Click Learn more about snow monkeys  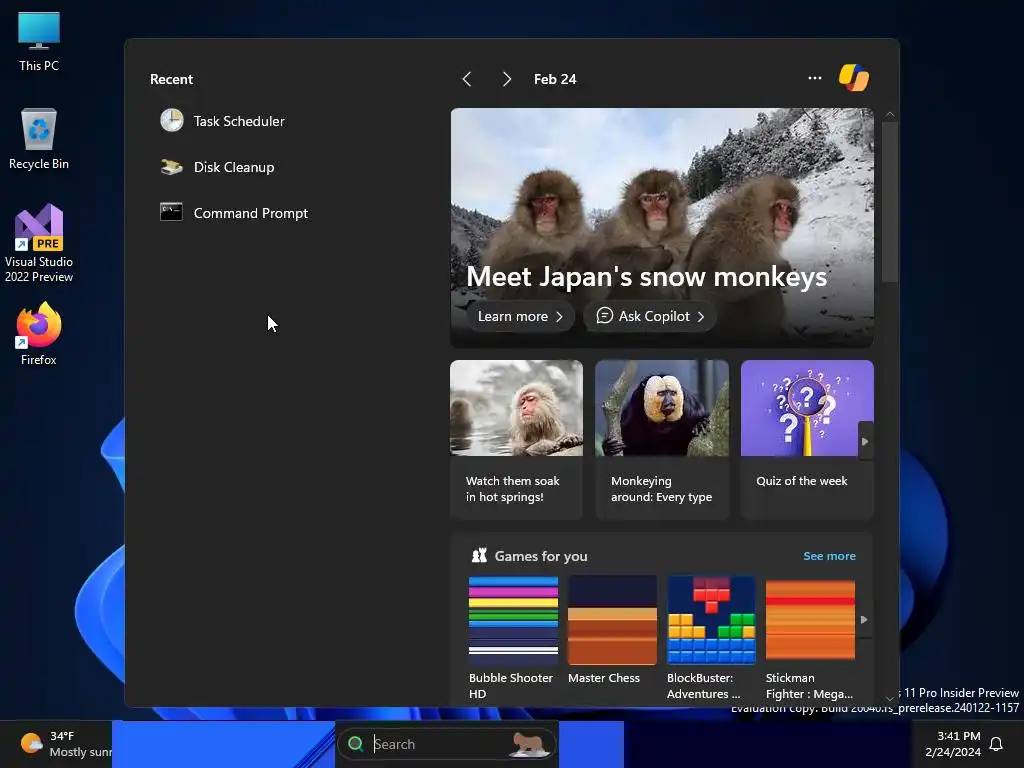520,316
